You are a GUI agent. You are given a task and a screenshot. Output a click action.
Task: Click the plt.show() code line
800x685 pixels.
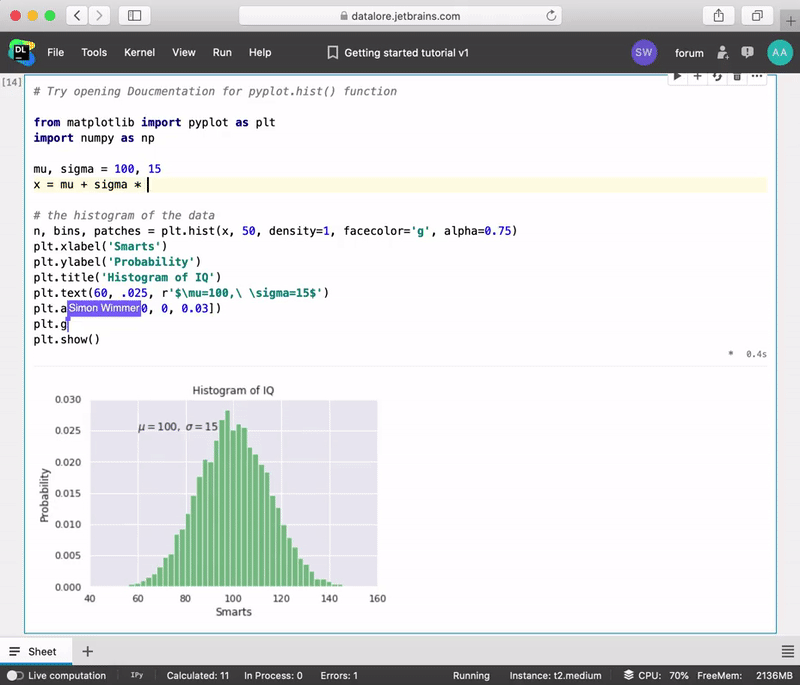coord(67,340)
